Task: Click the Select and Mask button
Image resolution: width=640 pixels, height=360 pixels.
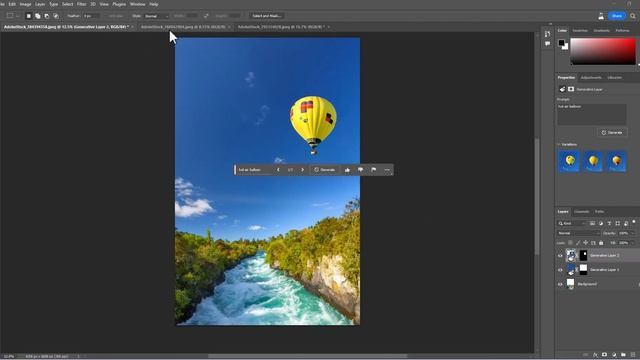Action: tap(267, 16)
